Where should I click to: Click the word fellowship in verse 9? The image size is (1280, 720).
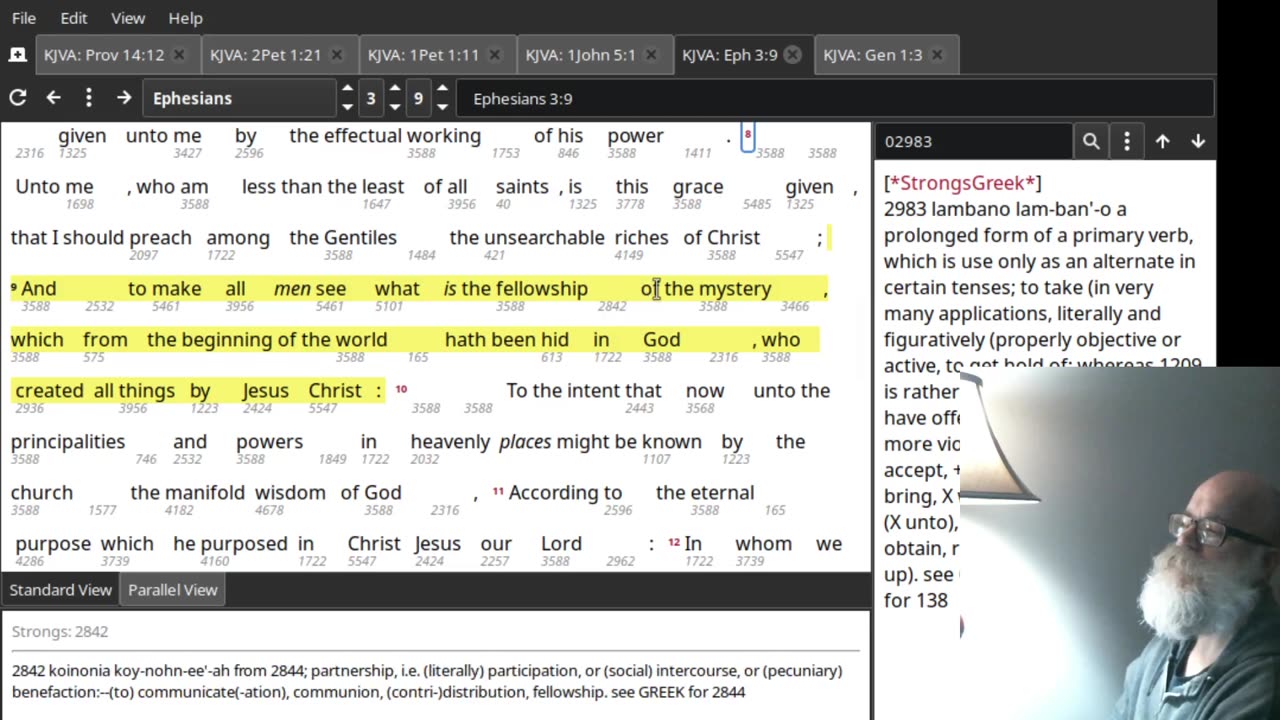click(x=541, y=288)
